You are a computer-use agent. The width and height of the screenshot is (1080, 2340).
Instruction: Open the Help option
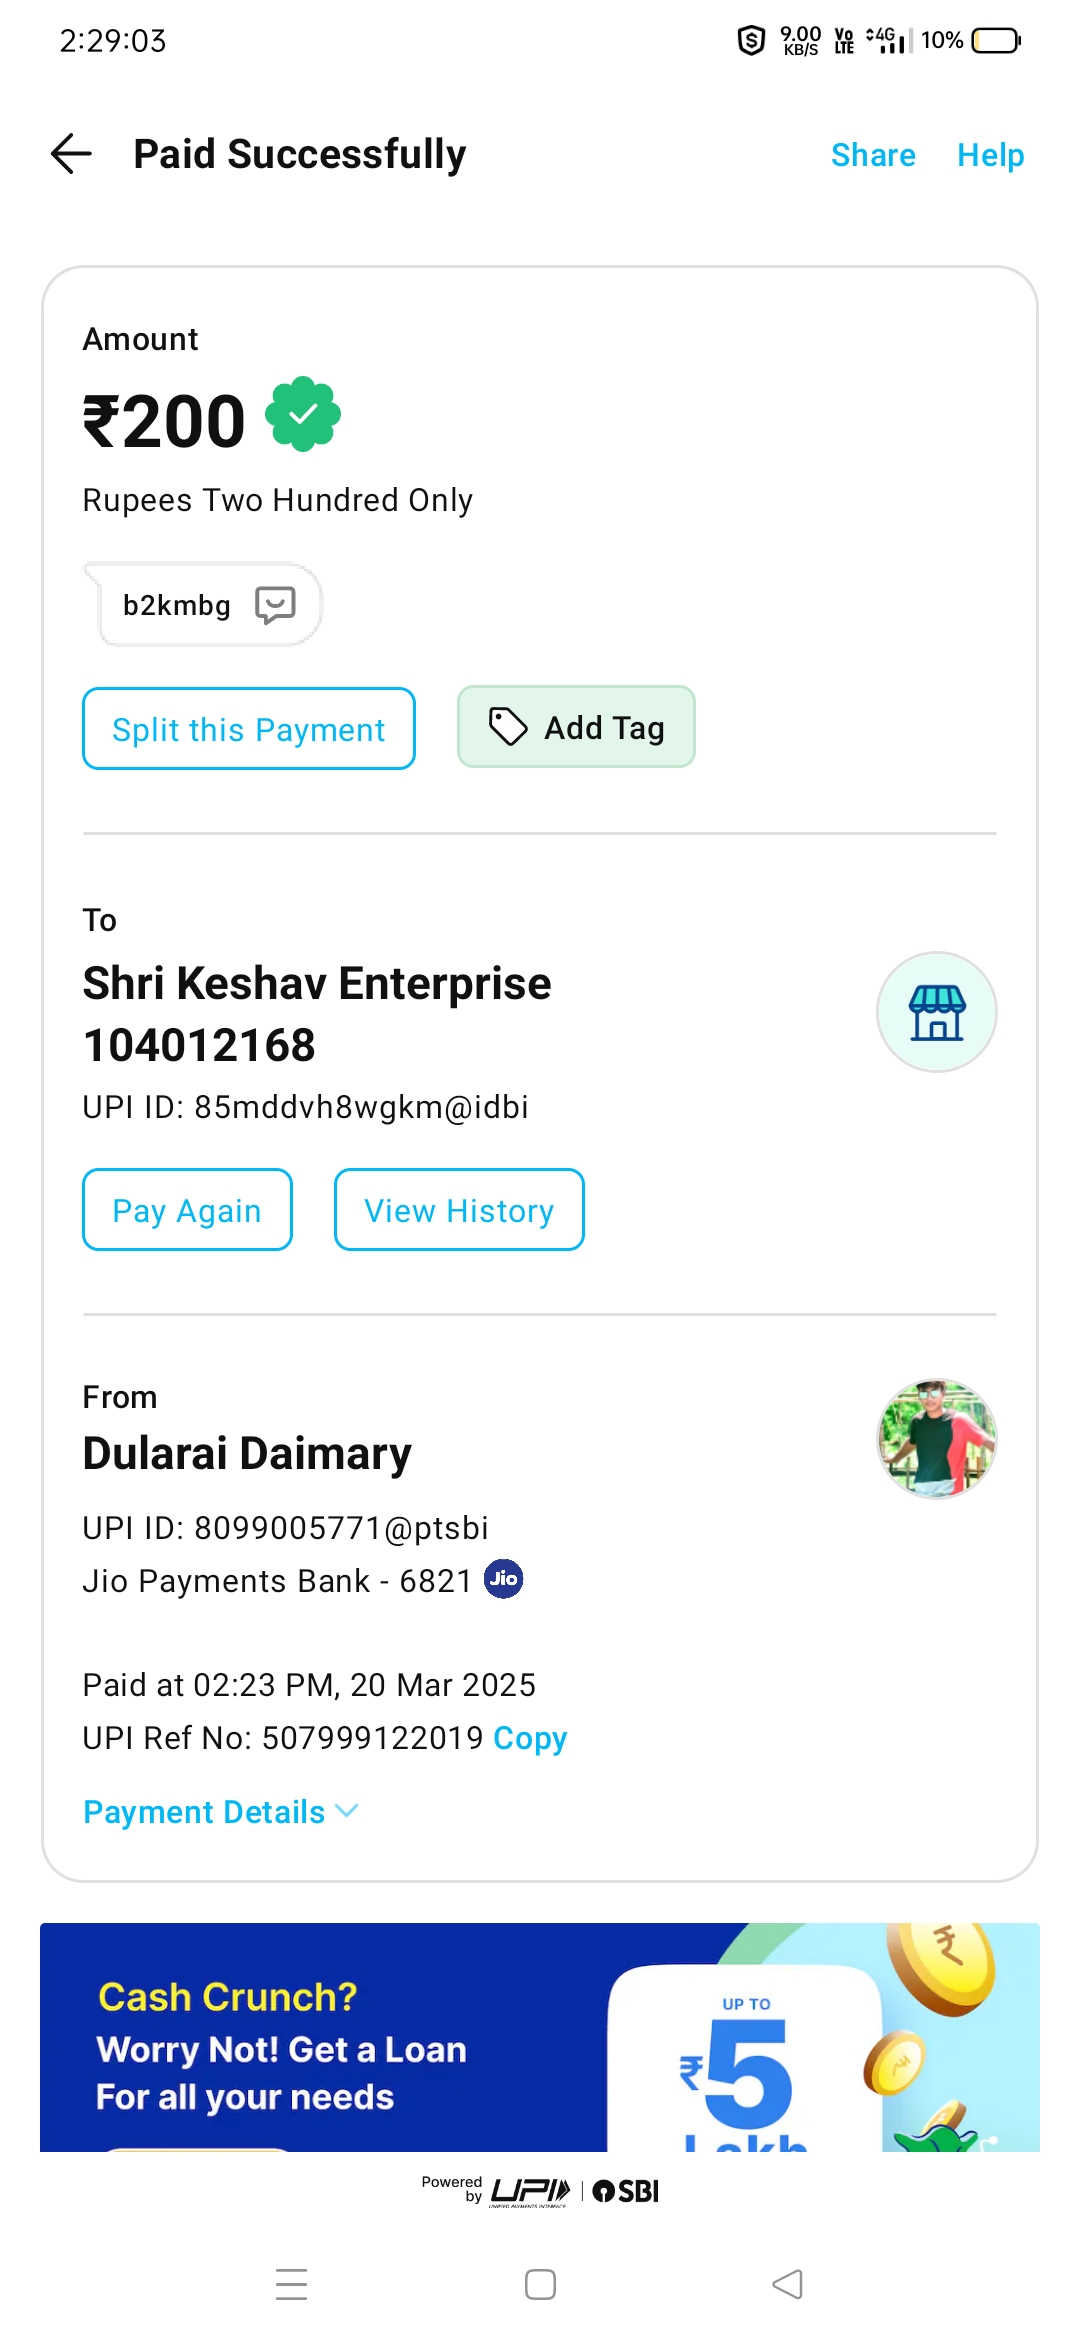tap(990, 155)
